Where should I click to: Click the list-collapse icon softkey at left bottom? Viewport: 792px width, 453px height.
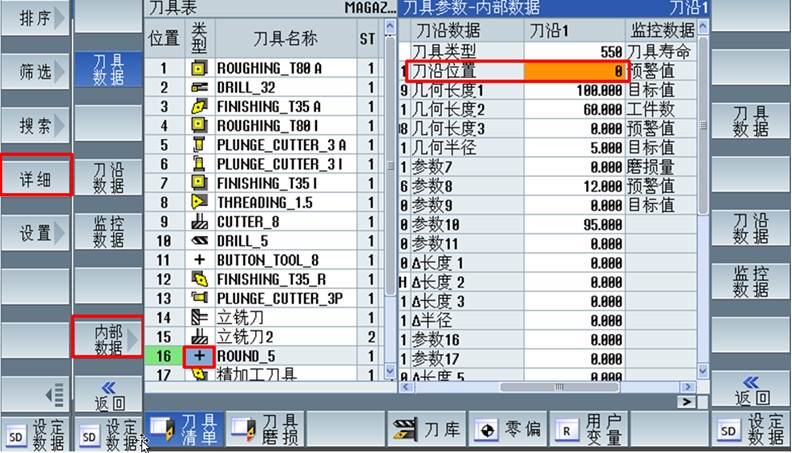pos(35,393)
